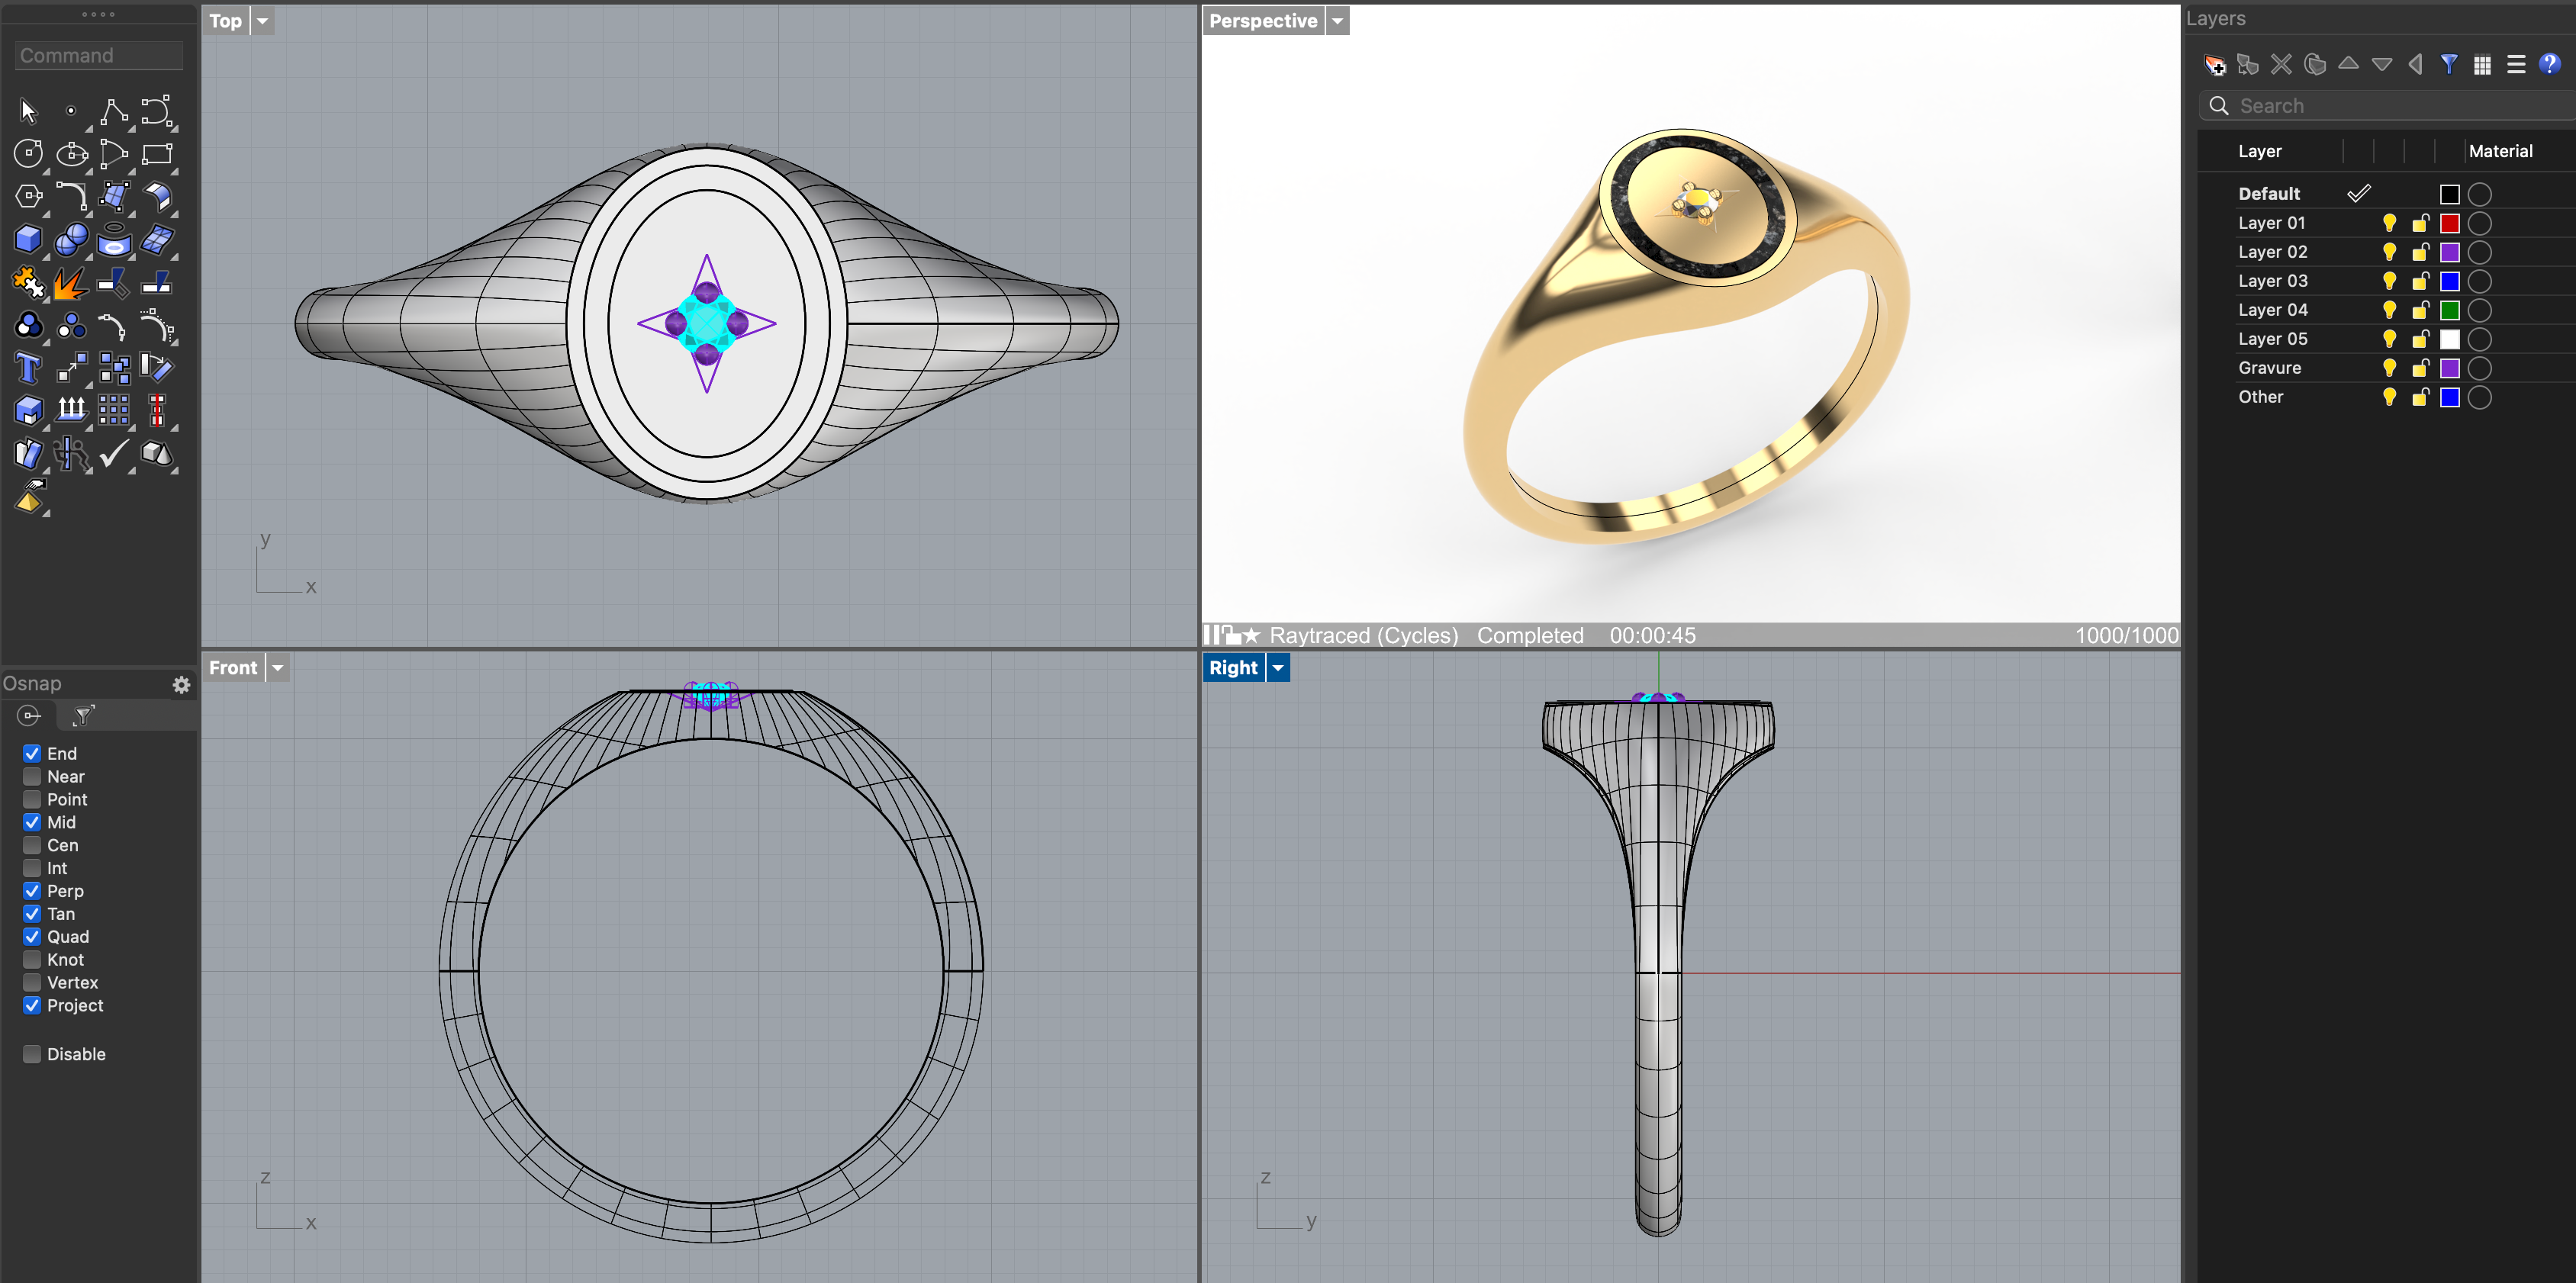Viewport: 2576px width, 1283px height.
Task: Choose the Explode tool
Action: point(71,283)
